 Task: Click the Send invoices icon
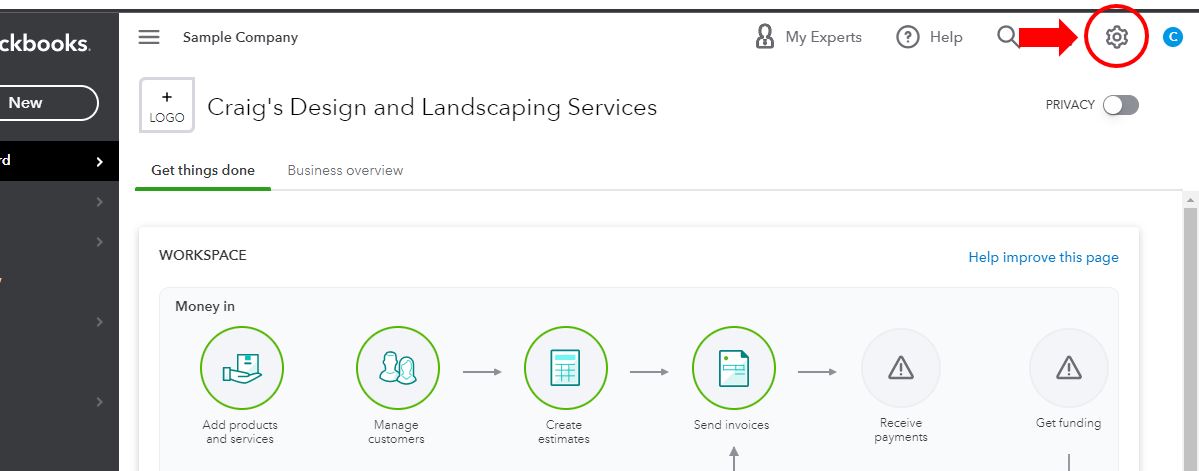click(x=733, y=368)
